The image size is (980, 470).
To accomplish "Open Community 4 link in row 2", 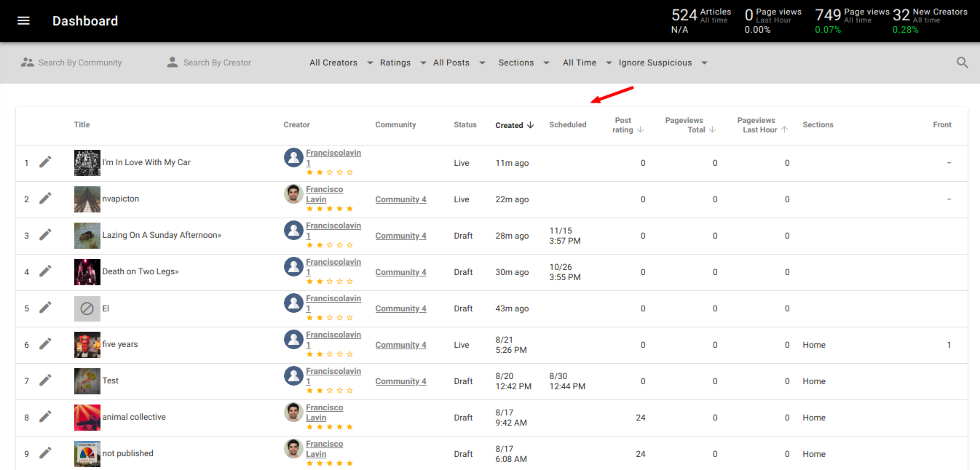I will click(x=400, y=199).
